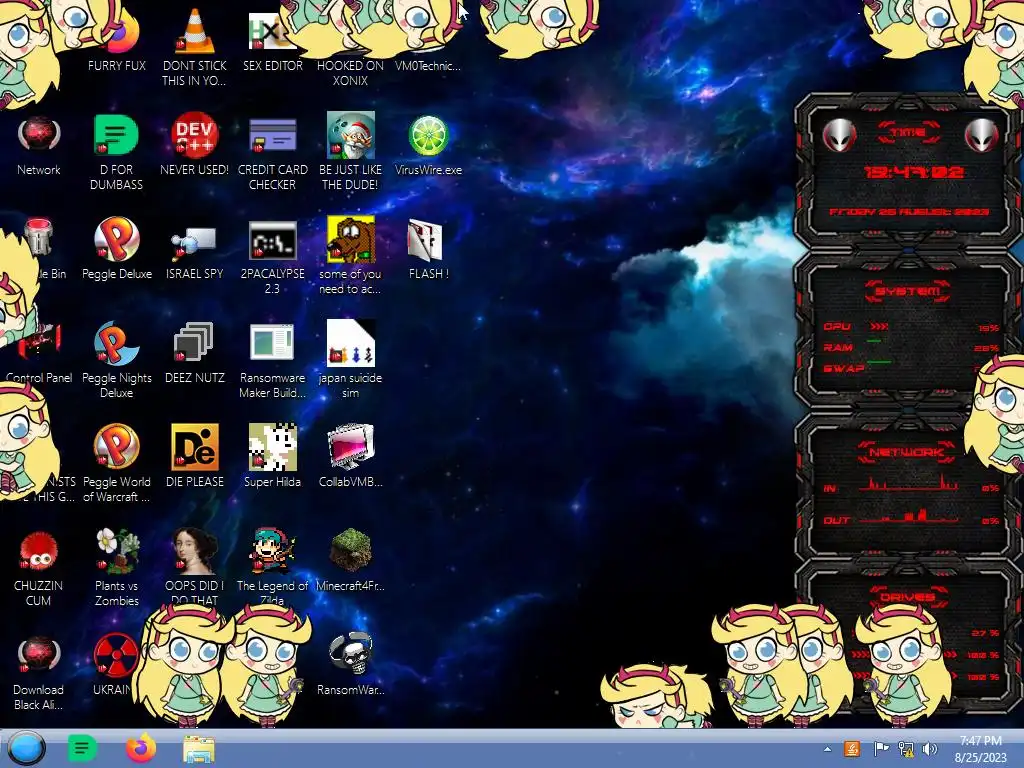Launch Firefox from the taskbar
Screen dimensions: 1024x768
tap(140, 748)
